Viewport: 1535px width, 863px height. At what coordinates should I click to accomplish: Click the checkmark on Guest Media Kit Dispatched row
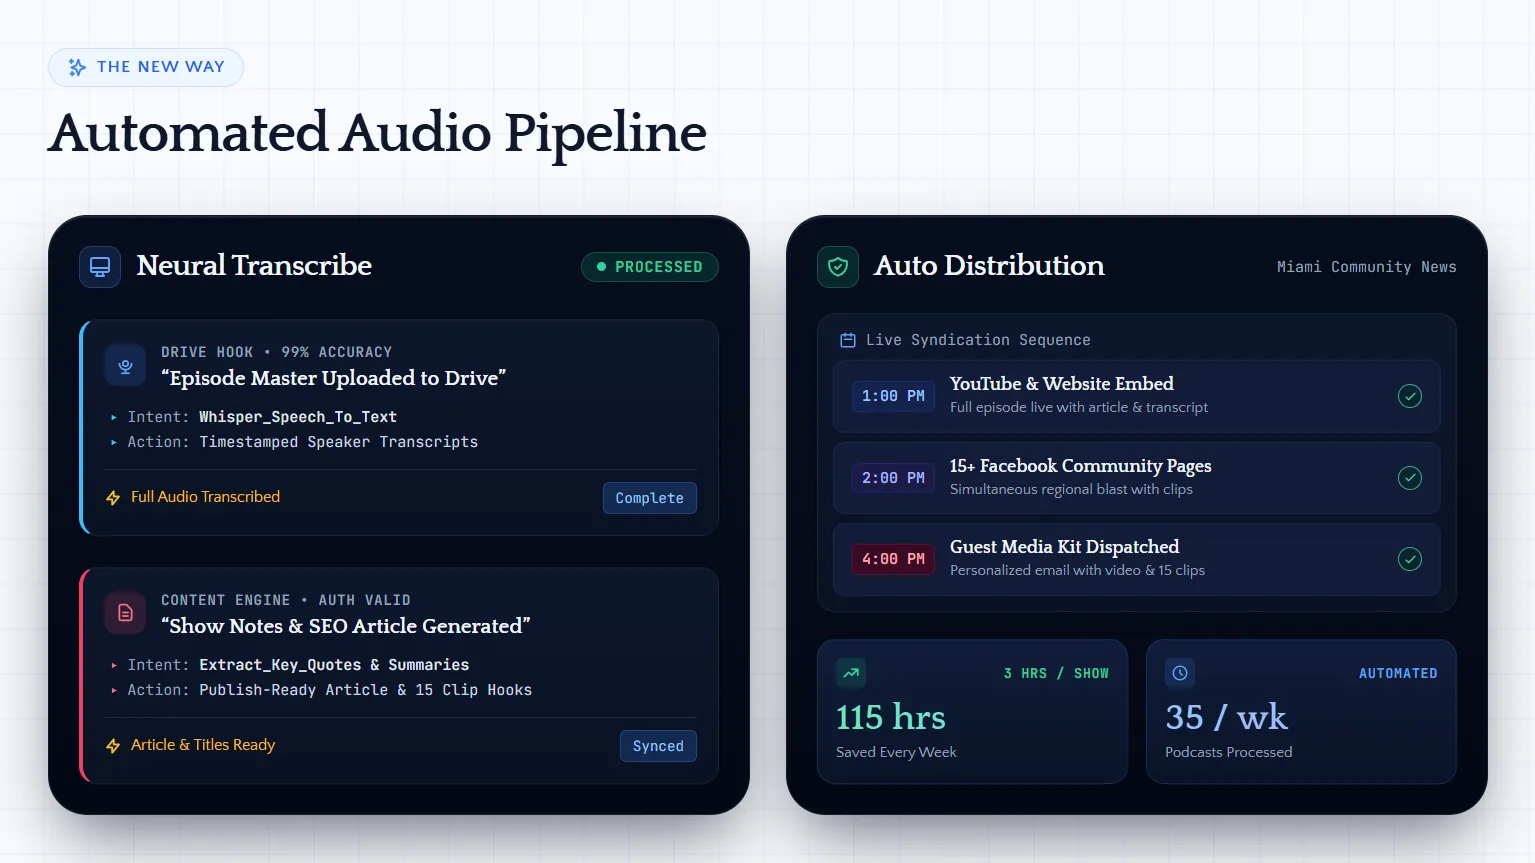1410,559
